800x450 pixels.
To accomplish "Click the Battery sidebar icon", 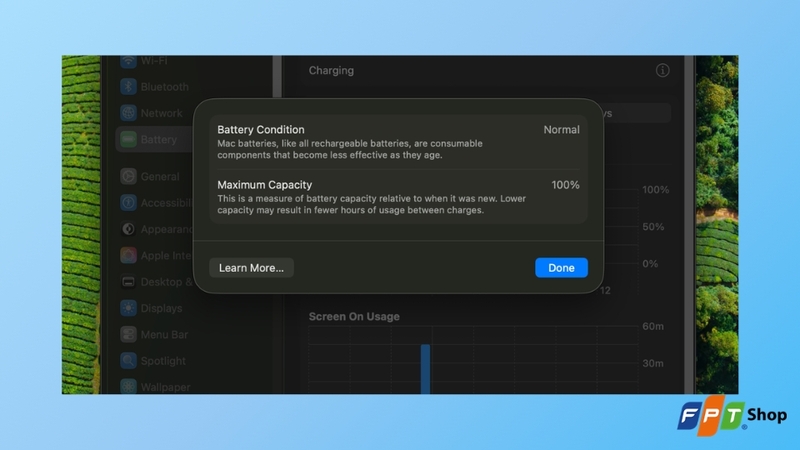I will [129, 139].
